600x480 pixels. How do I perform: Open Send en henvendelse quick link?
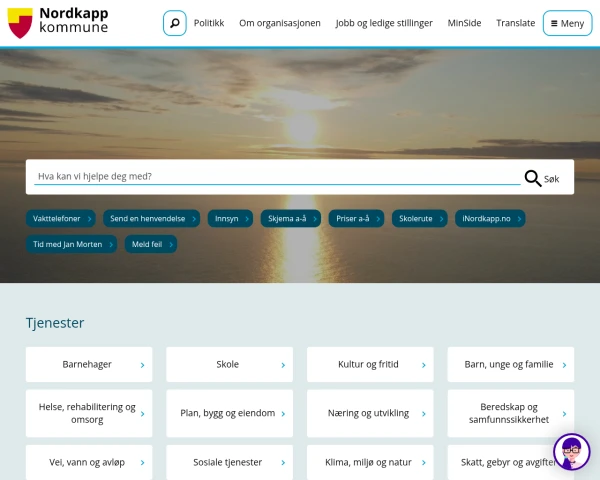click(x=152, y=219)
